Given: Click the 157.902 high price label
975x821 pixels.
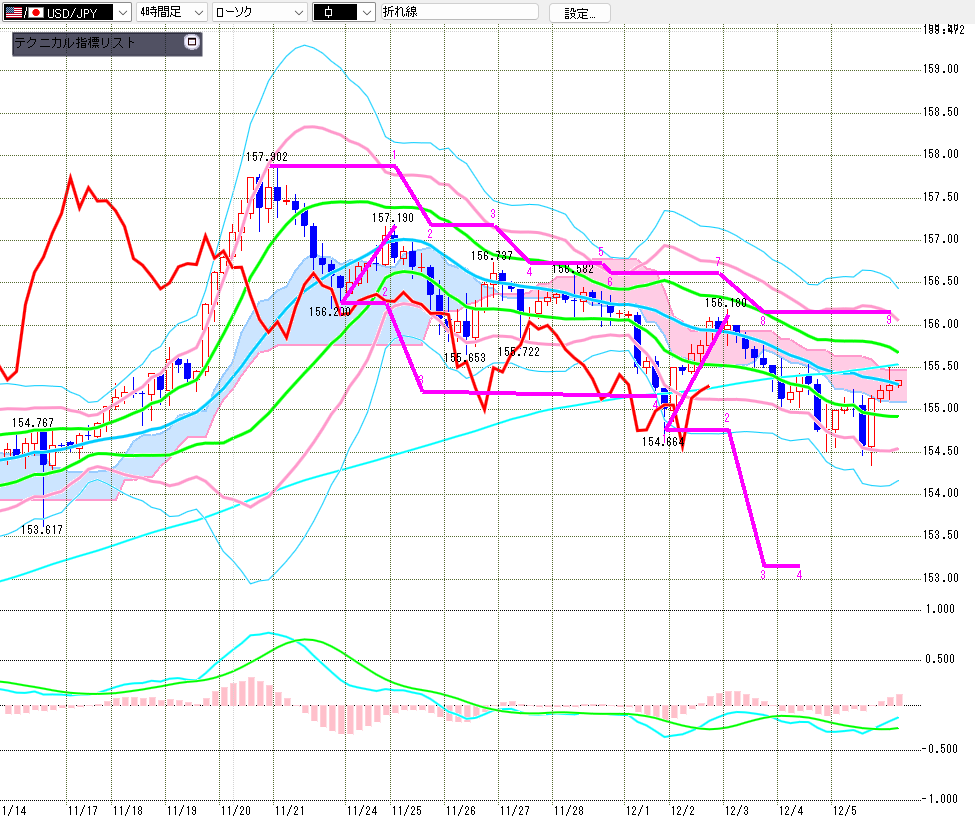Looking at the screenshot, I should (266, 156).
